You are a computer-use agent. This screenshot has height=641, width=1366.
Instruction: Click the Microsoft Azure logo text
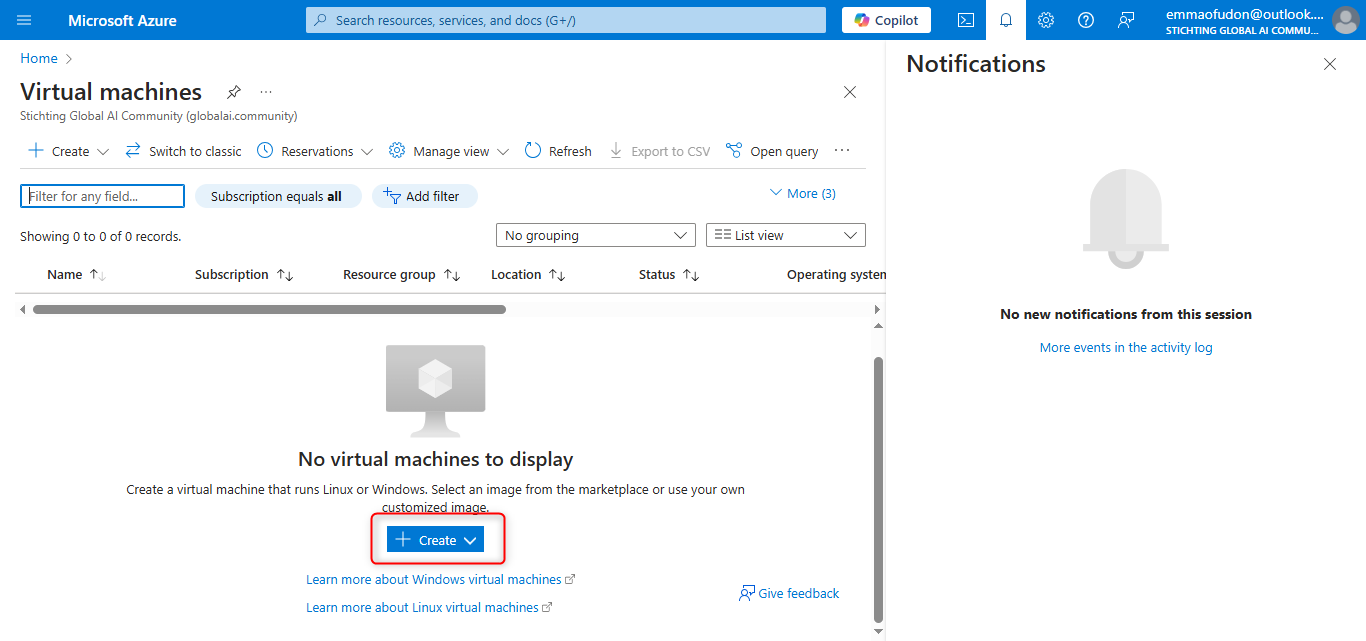122,20
